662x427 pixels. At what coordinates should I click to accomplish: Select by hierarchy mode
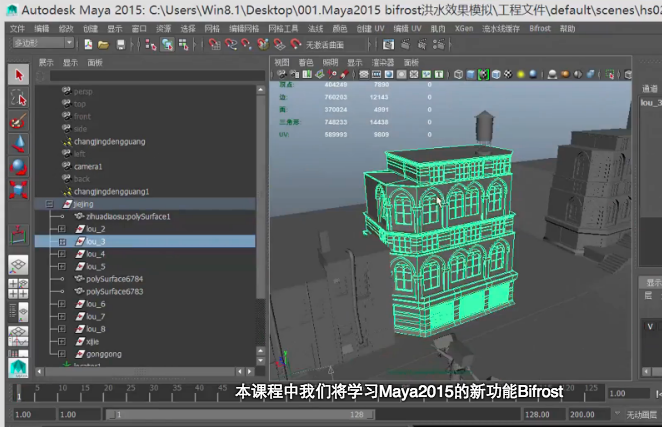[151, 44]
